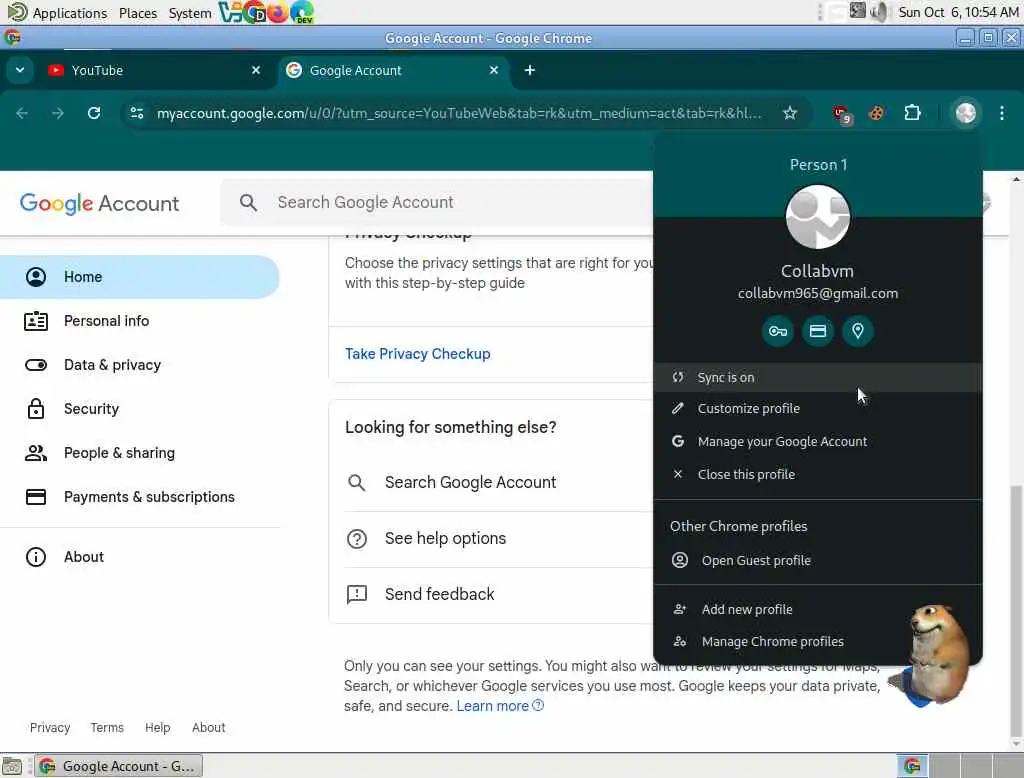Launch the VNC viewer icon in the top panel

(230, 12)
